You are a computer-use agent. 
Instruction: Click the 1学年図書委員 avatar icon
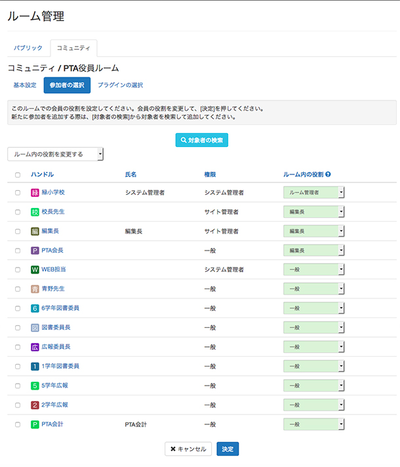point(35,366)
